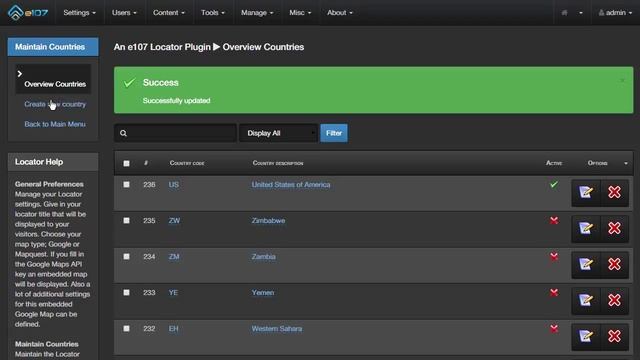Click the Maintain Countries panel heading
640x360 pixels.
click(53, 47)
